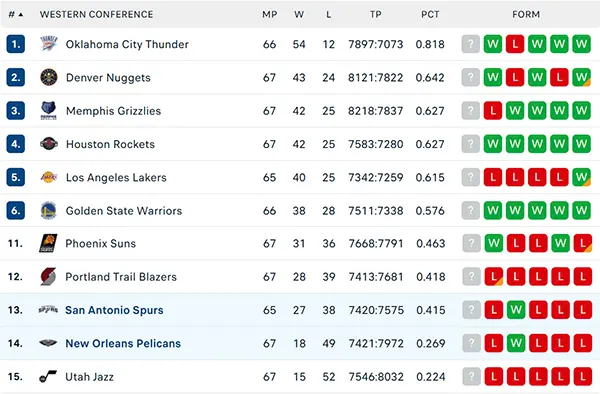Click the Houston Rockets logo icon
This screenshot has height=394, width=600.
point(49,144)
